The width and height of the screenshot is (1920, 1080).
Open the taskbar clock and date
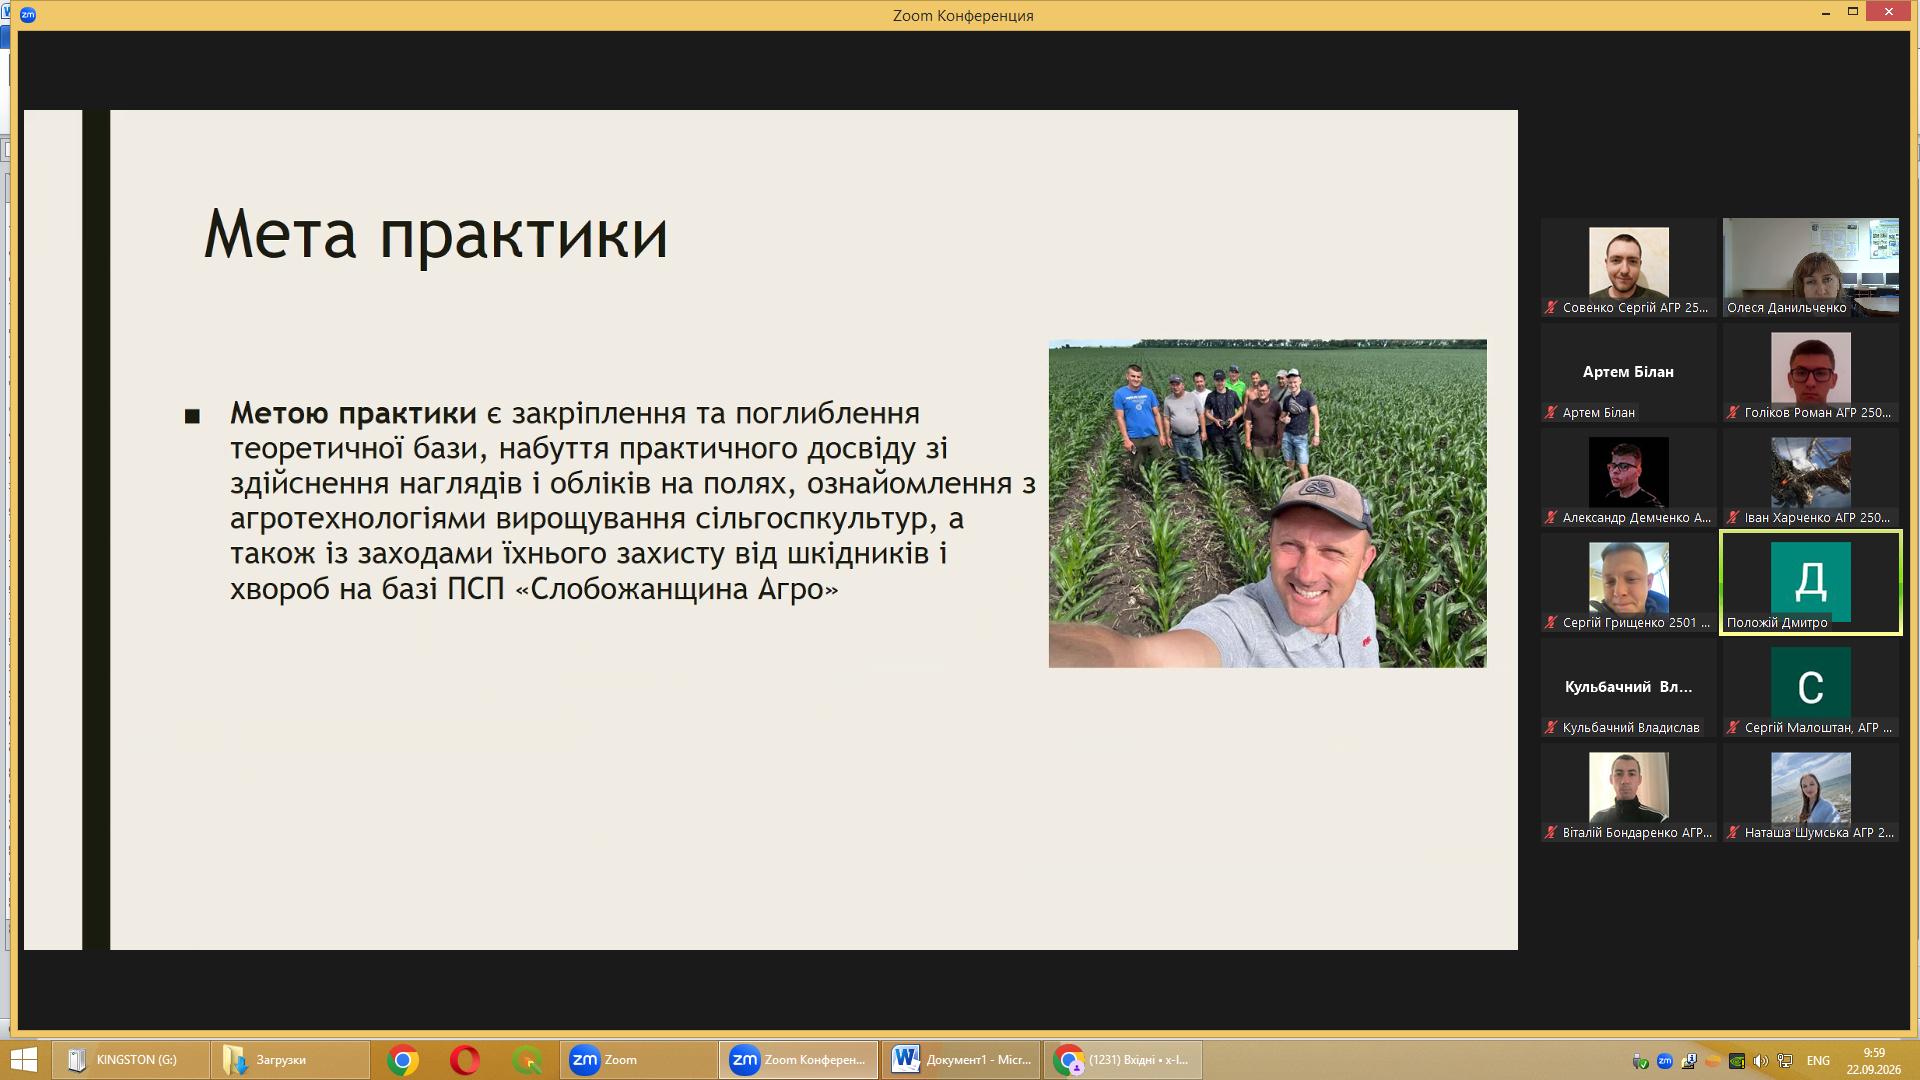(x=1874, y=1061)
